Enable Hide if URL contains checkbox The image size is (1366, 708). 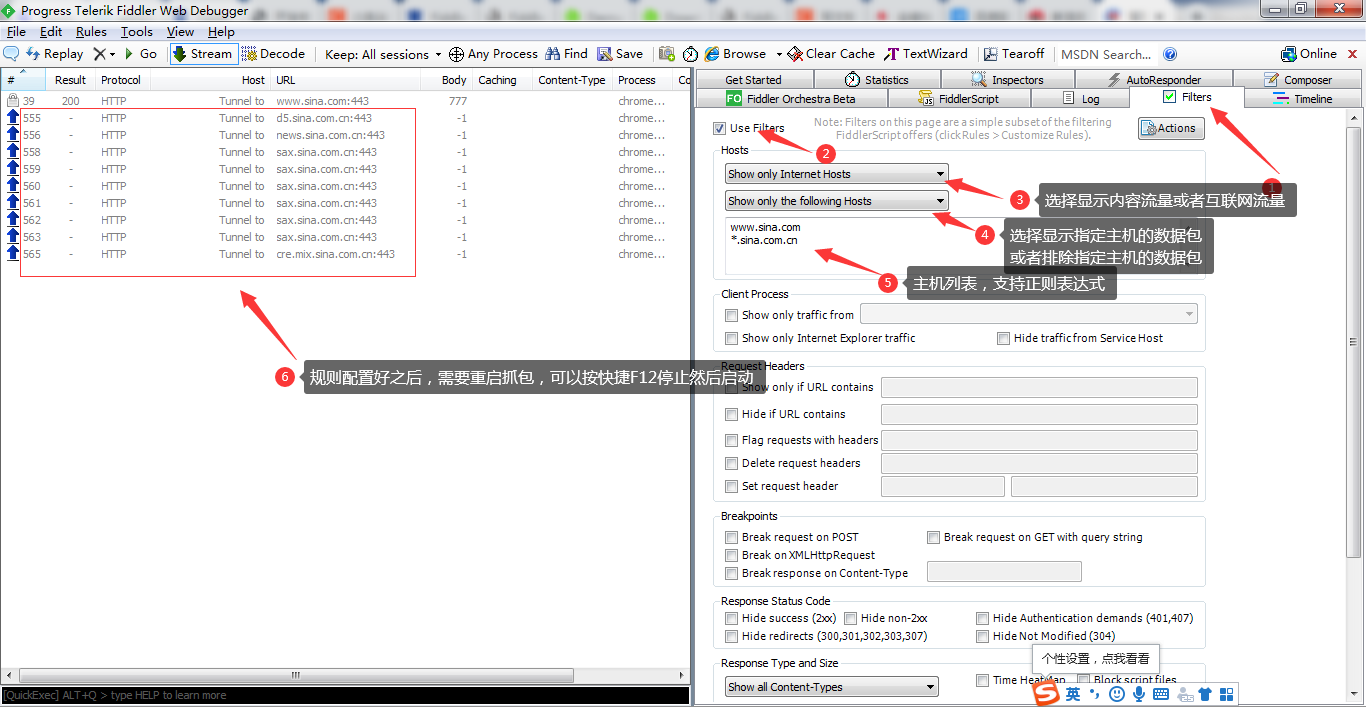coord(731,414)
